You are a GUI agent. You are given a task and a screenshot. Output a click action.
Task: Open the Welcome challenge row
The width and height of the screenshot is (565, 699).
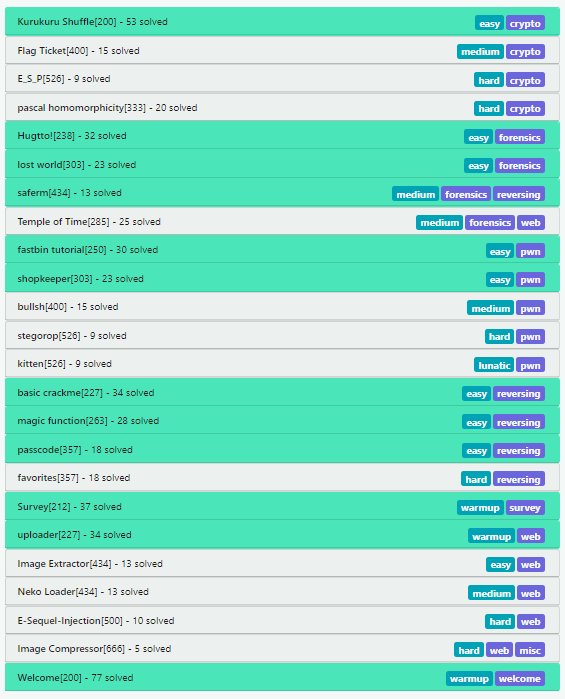(x=282, y=678)
